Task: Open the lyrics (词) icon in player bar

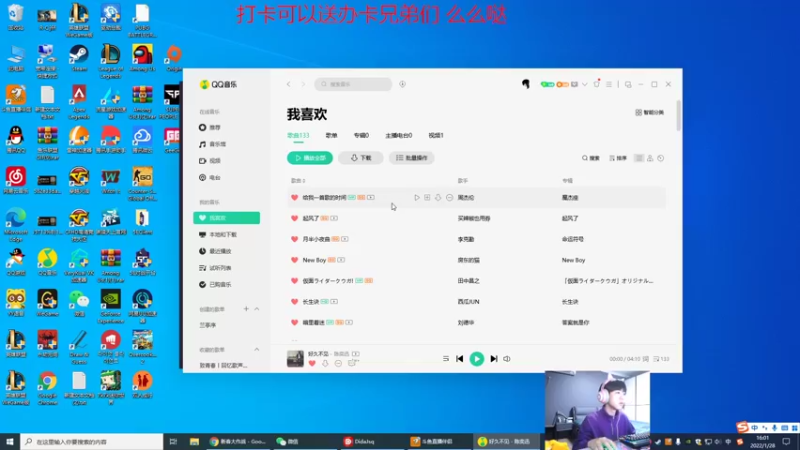Action: pos(645,359)
